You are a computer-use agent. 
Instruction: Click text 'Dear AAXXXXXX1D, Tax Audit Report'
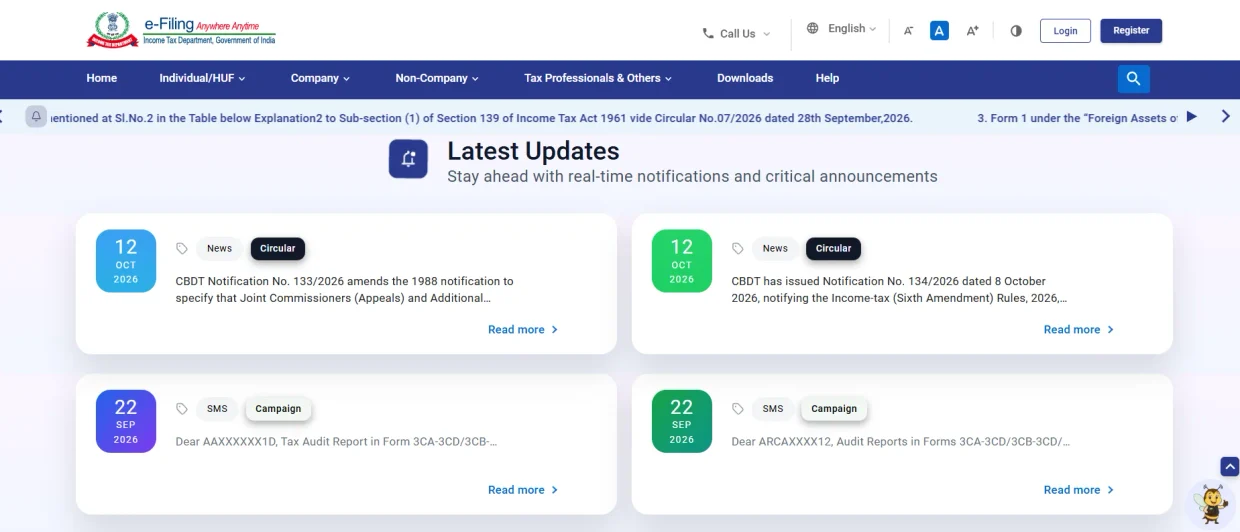click(336, 442)
